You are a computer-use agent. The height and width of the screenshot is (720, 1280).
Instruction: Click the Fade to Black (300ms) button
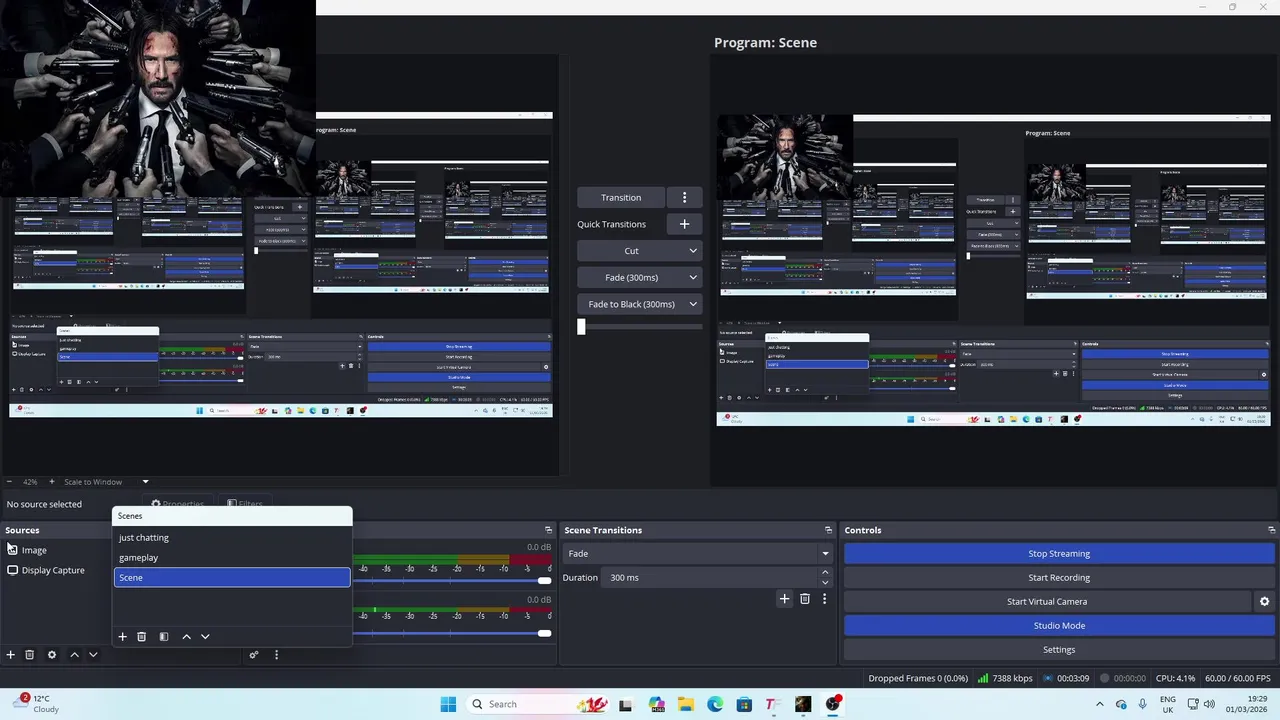click(x=631, y=304)
